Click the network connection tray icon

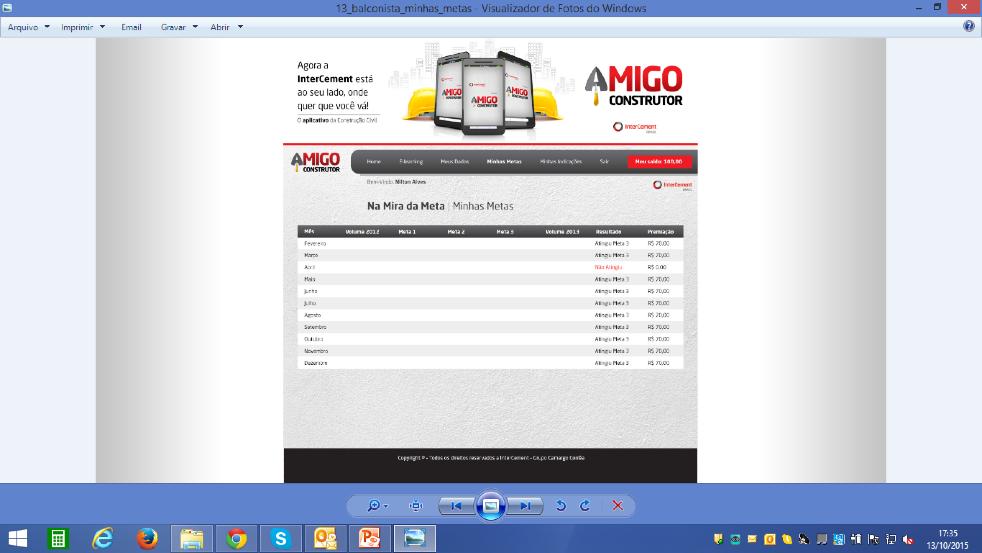[891, 539]
